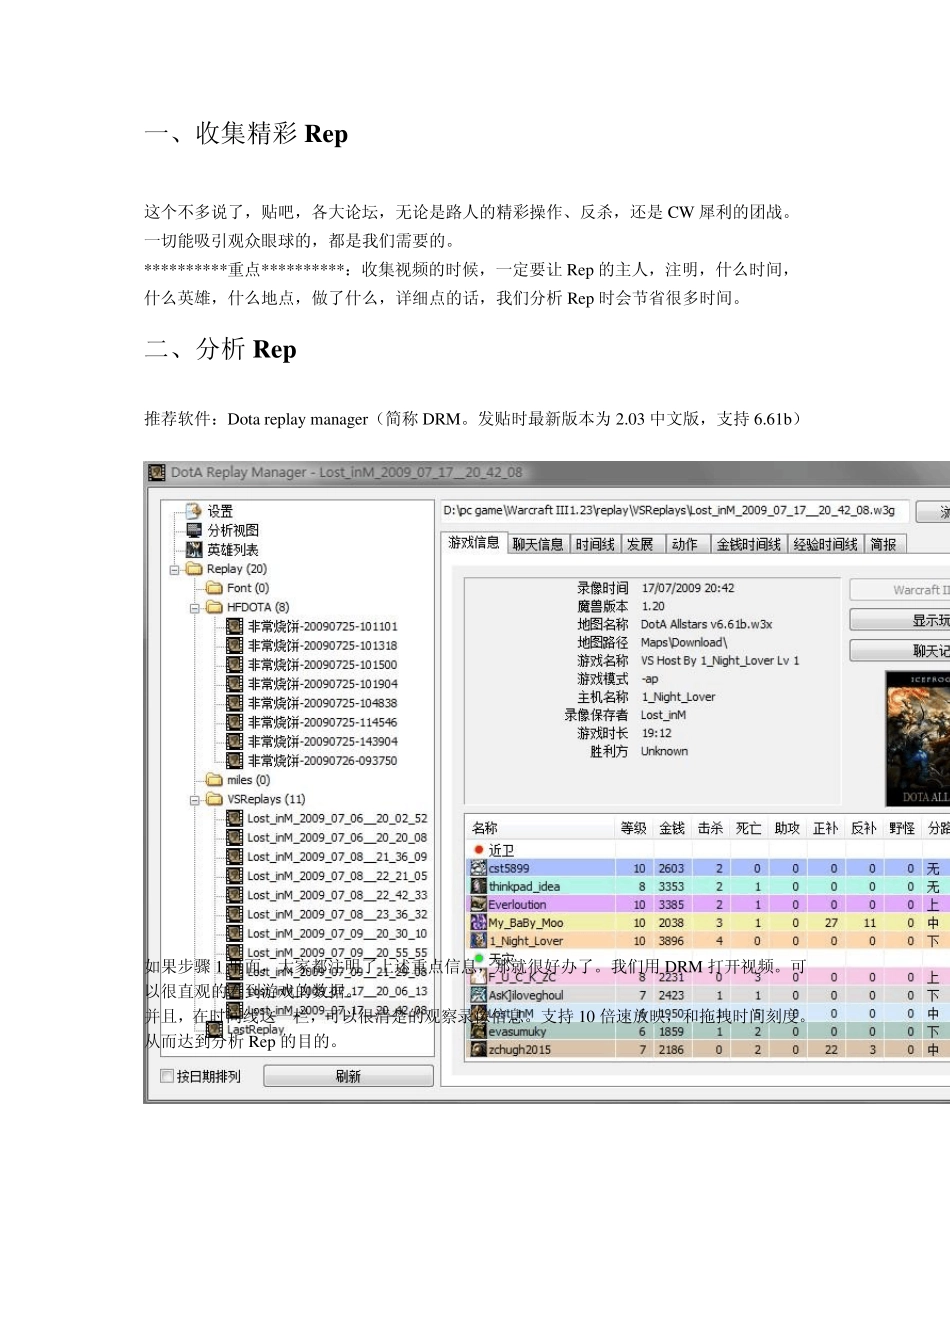Screen dimensions: 950x1344
Task: Toggle the 按日期排列 sort-by-date checkbox
Action: click(167, 1076)
